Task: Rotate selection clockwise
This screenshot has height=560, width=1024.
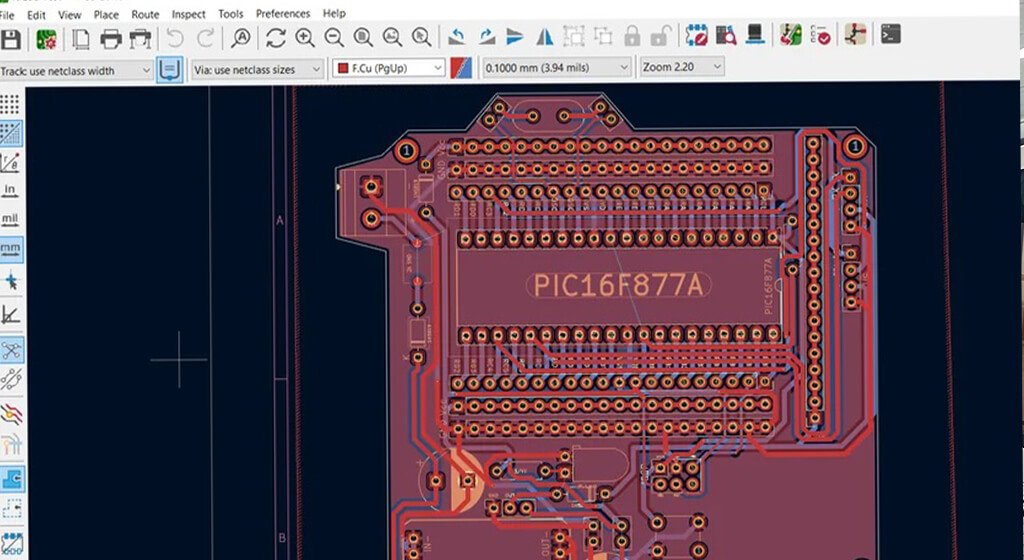Action: (x=487, y=37)
